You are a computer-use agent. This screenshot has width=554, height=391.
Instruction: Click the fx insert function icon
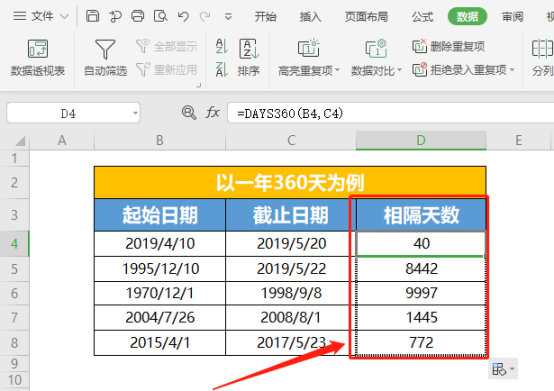[213, 113]
